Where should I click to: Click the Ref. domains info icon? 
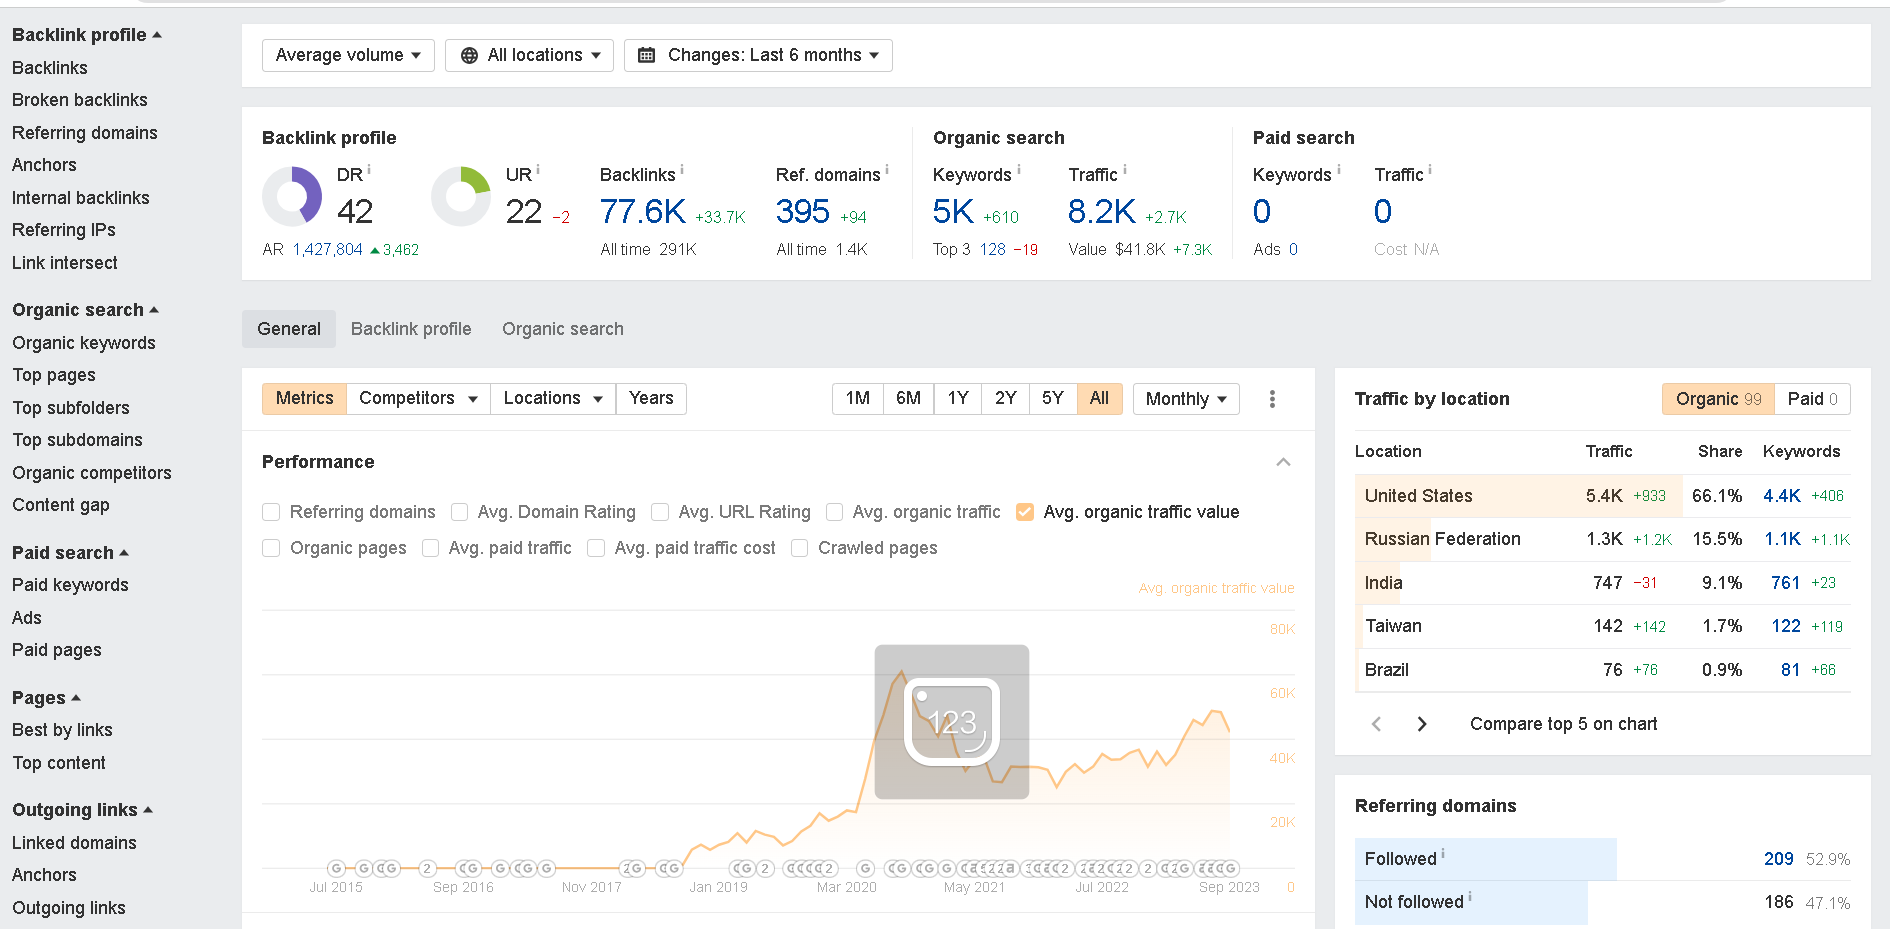pyautogui.click(x=887, y=170)
